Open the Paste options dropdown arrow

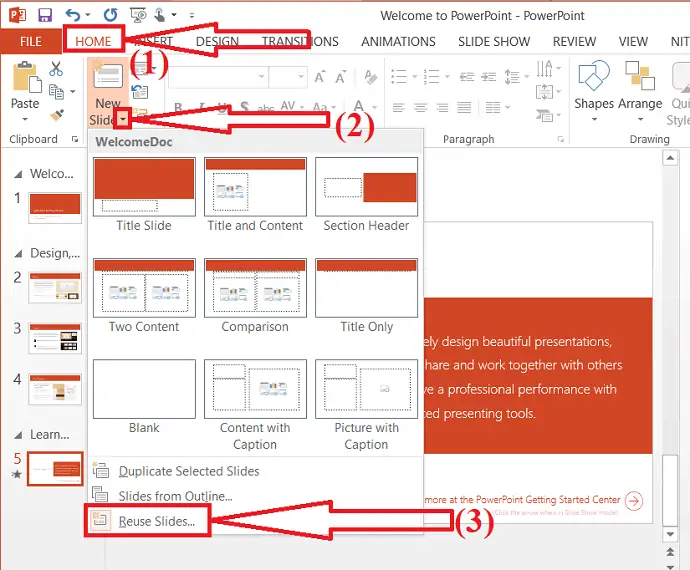click(25, 119)
